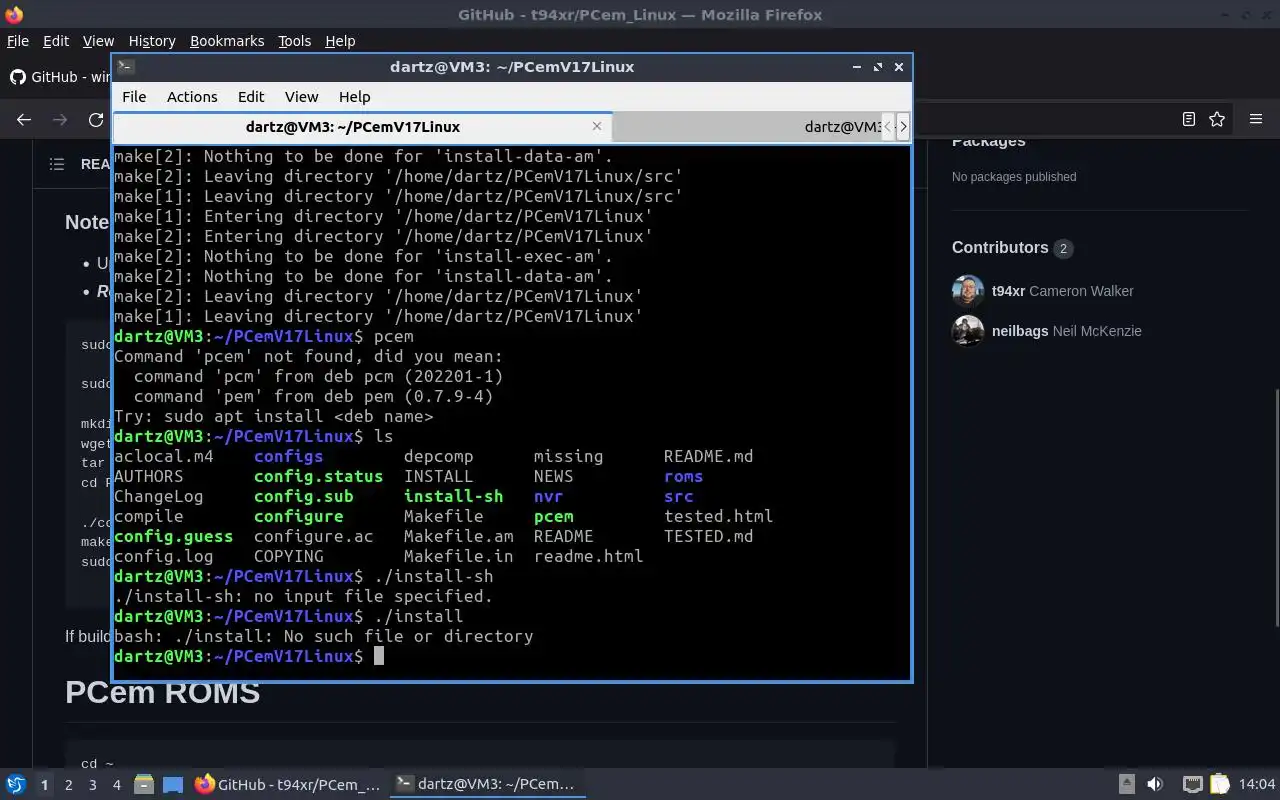This screenshot has height=800, width=1280.
Task: Click 'No packages published' text
Action: [1014, 177]
